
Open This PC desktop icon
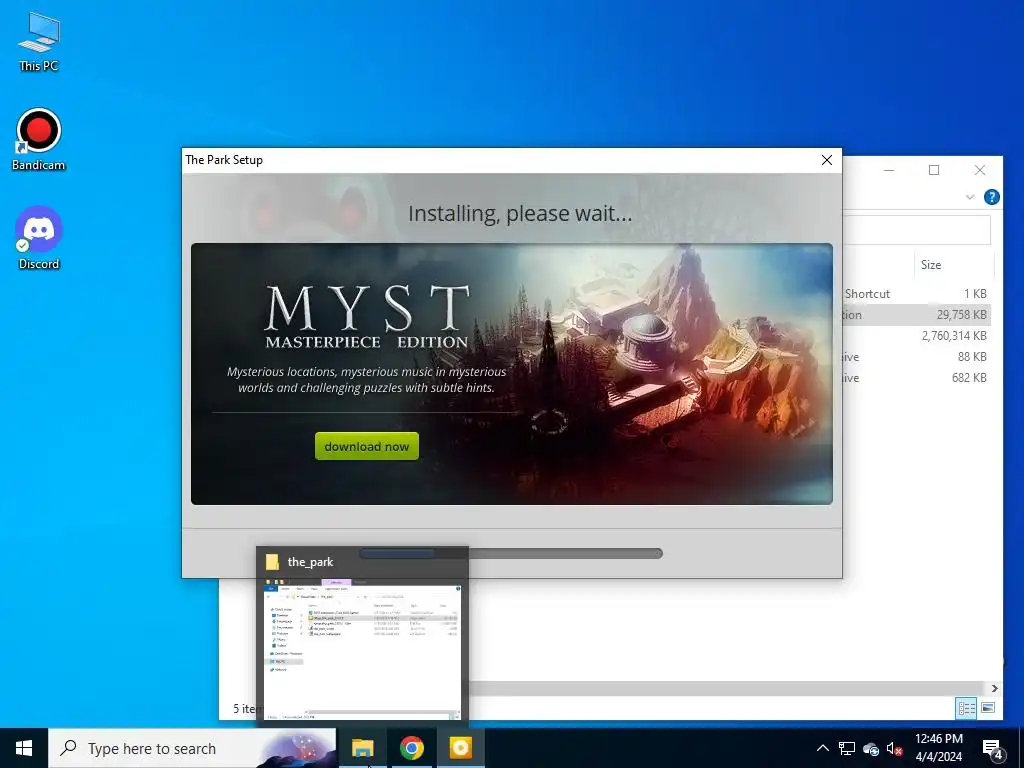click(39, 41)
